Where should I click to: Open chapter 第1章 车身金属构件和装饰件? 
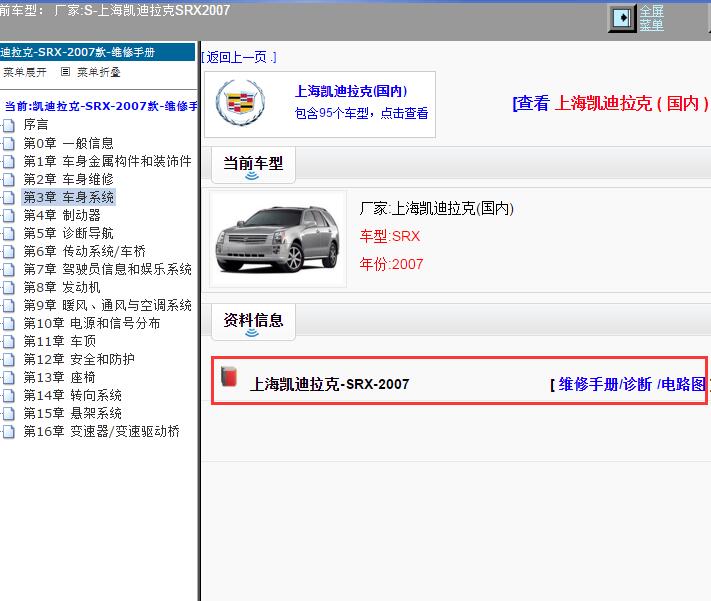pyautogui.click(x=107, y=161)
